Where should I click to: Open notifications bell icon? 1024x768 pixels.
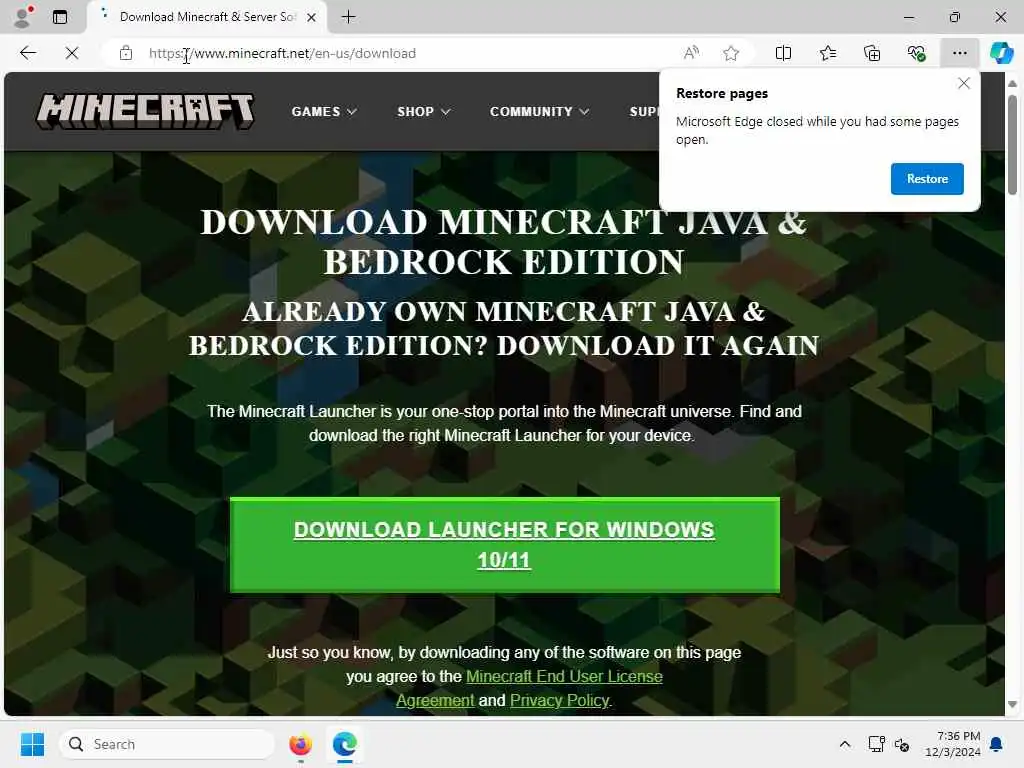click(x=997, y=744)
